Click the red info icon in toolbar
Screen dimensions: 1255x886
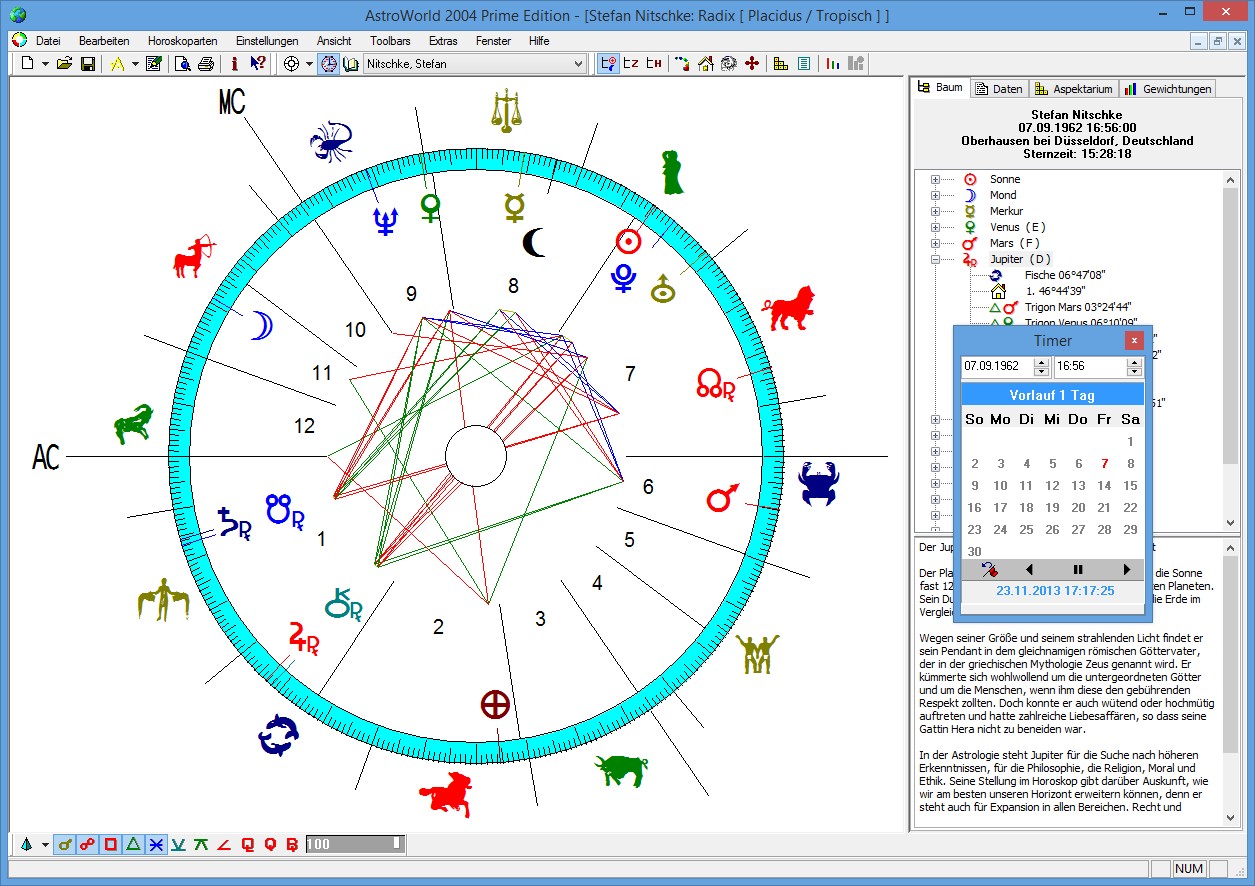pos(234,64)
